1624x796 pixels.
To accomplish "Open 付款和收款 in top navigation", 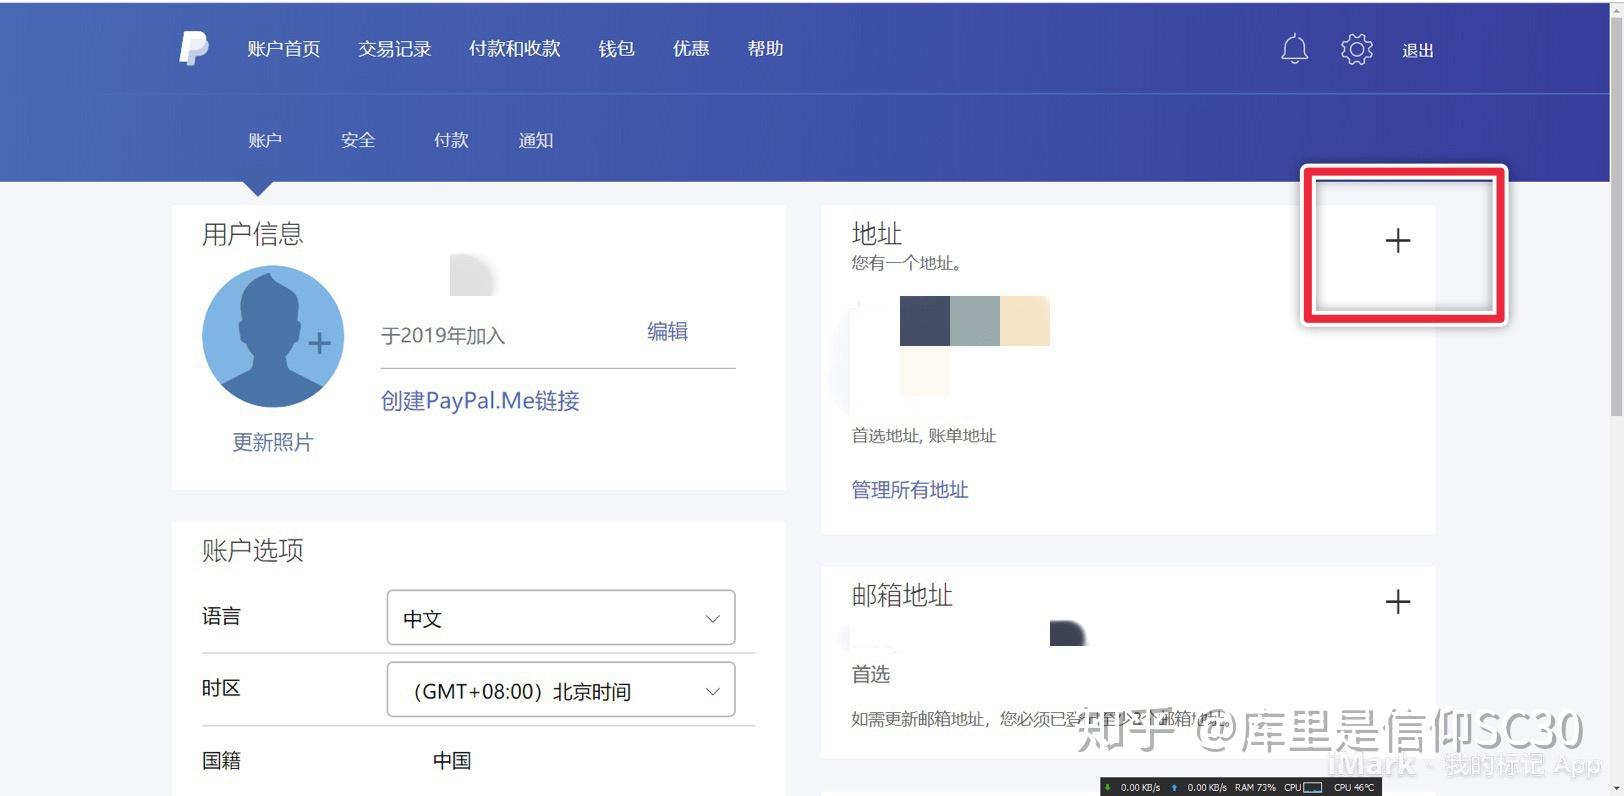I will point(515,49).
